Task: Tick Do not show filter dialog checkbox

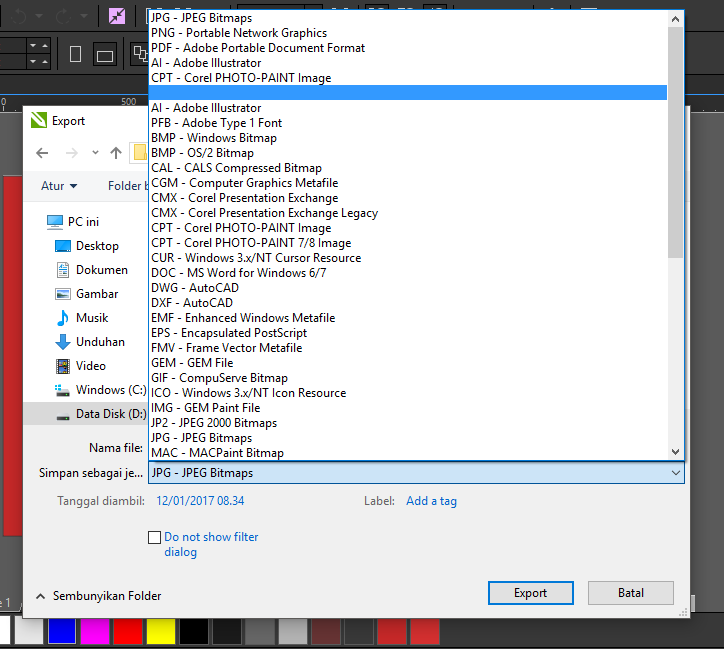Action: pyautogui.click(x=154, y=537)
